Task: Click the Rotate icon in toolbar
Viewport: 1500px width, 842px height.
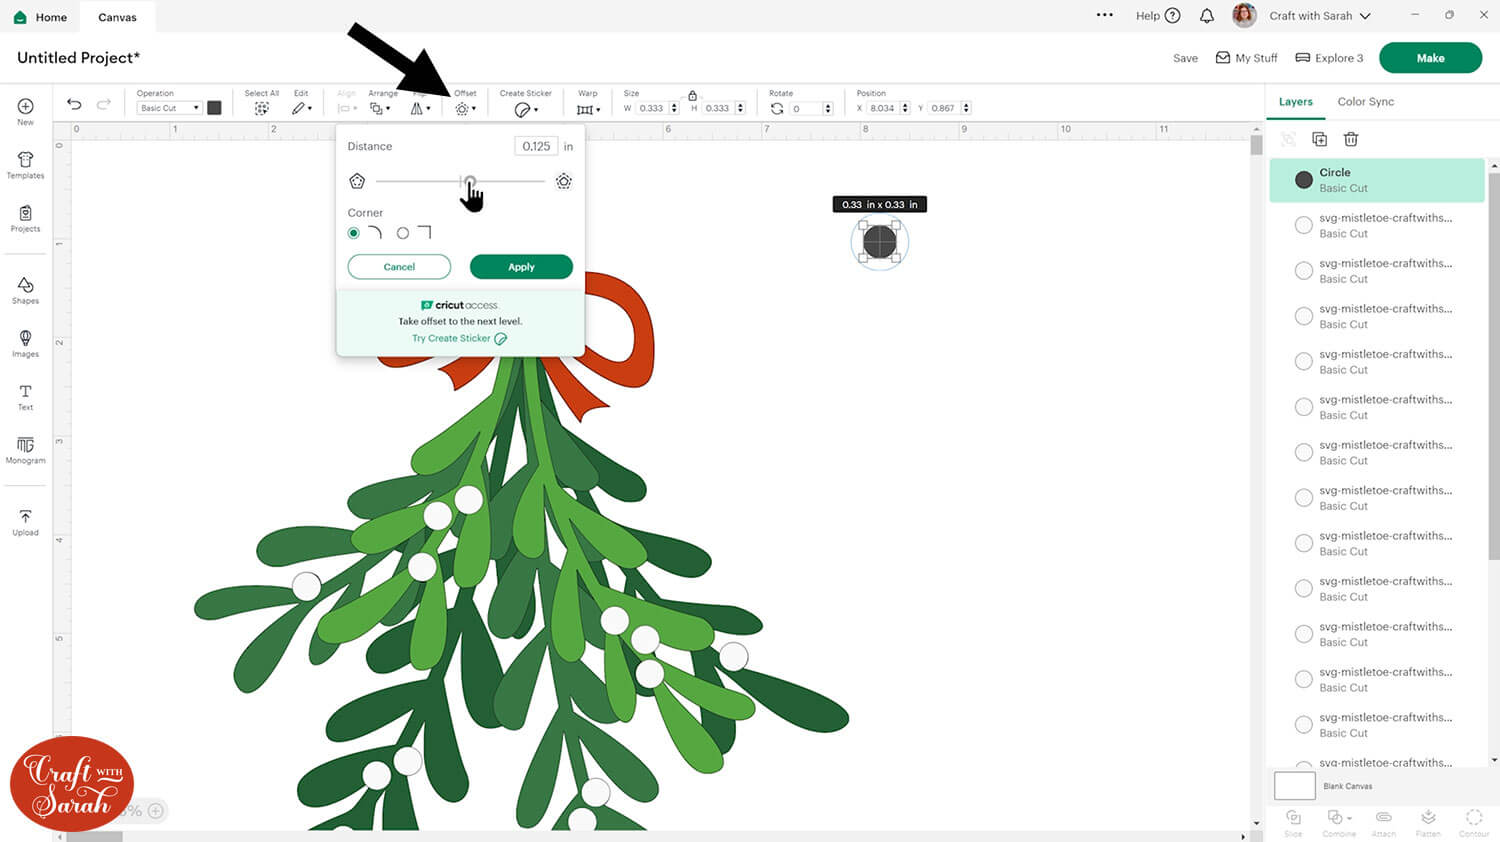Action: point(777,108)
